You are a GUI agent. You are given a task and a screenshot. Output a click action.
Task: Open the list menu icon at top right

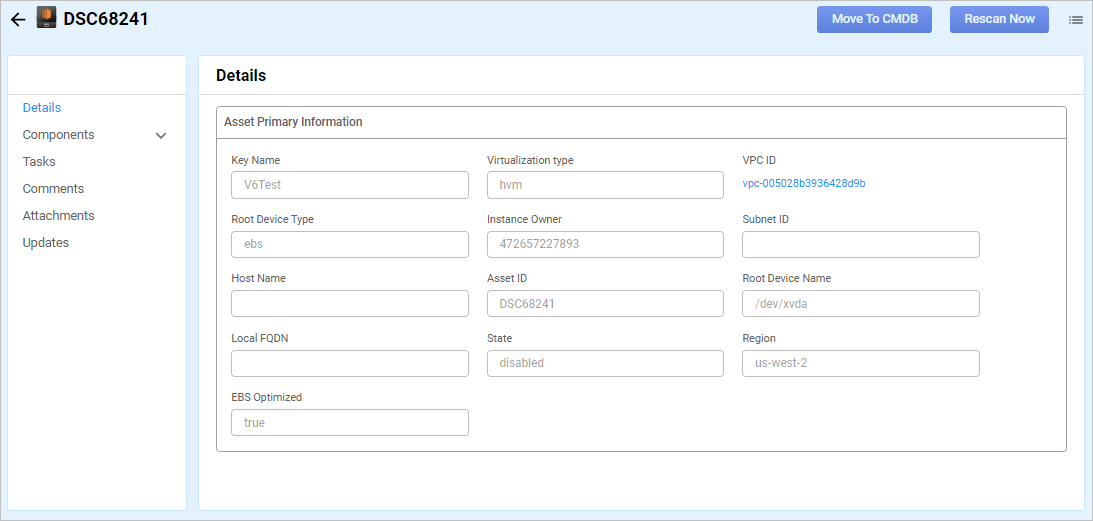pos(1076,19)
